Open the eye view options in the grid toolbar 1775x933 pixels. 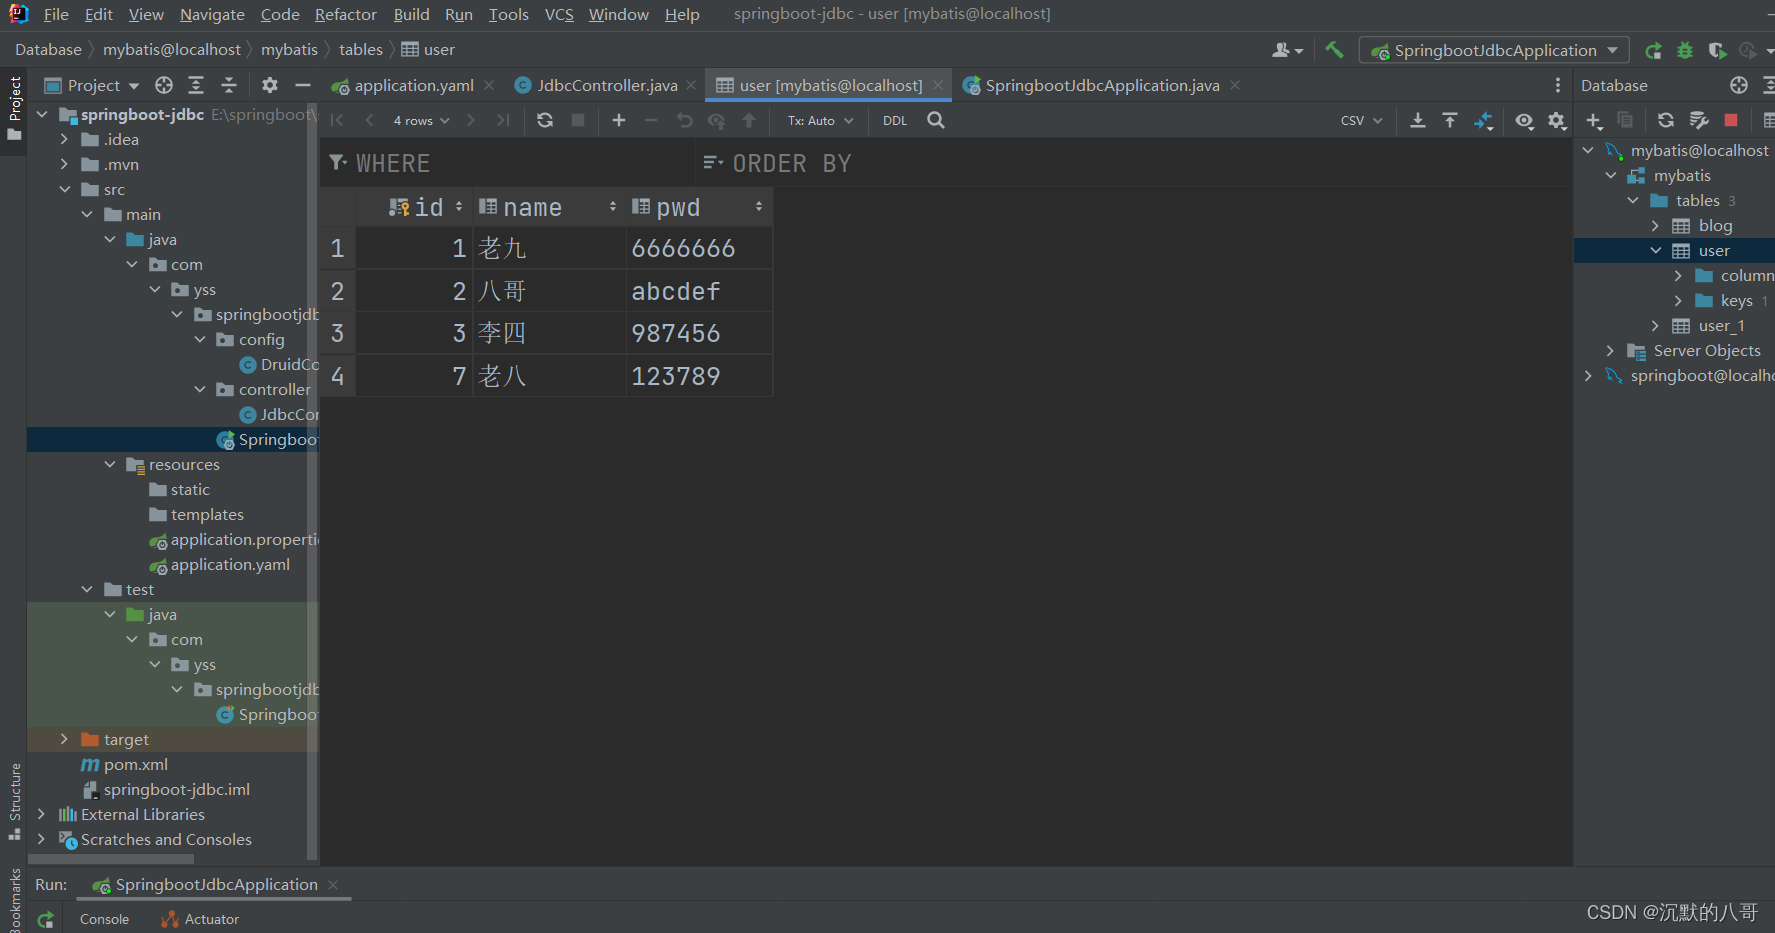click(x=1524, y=120)
